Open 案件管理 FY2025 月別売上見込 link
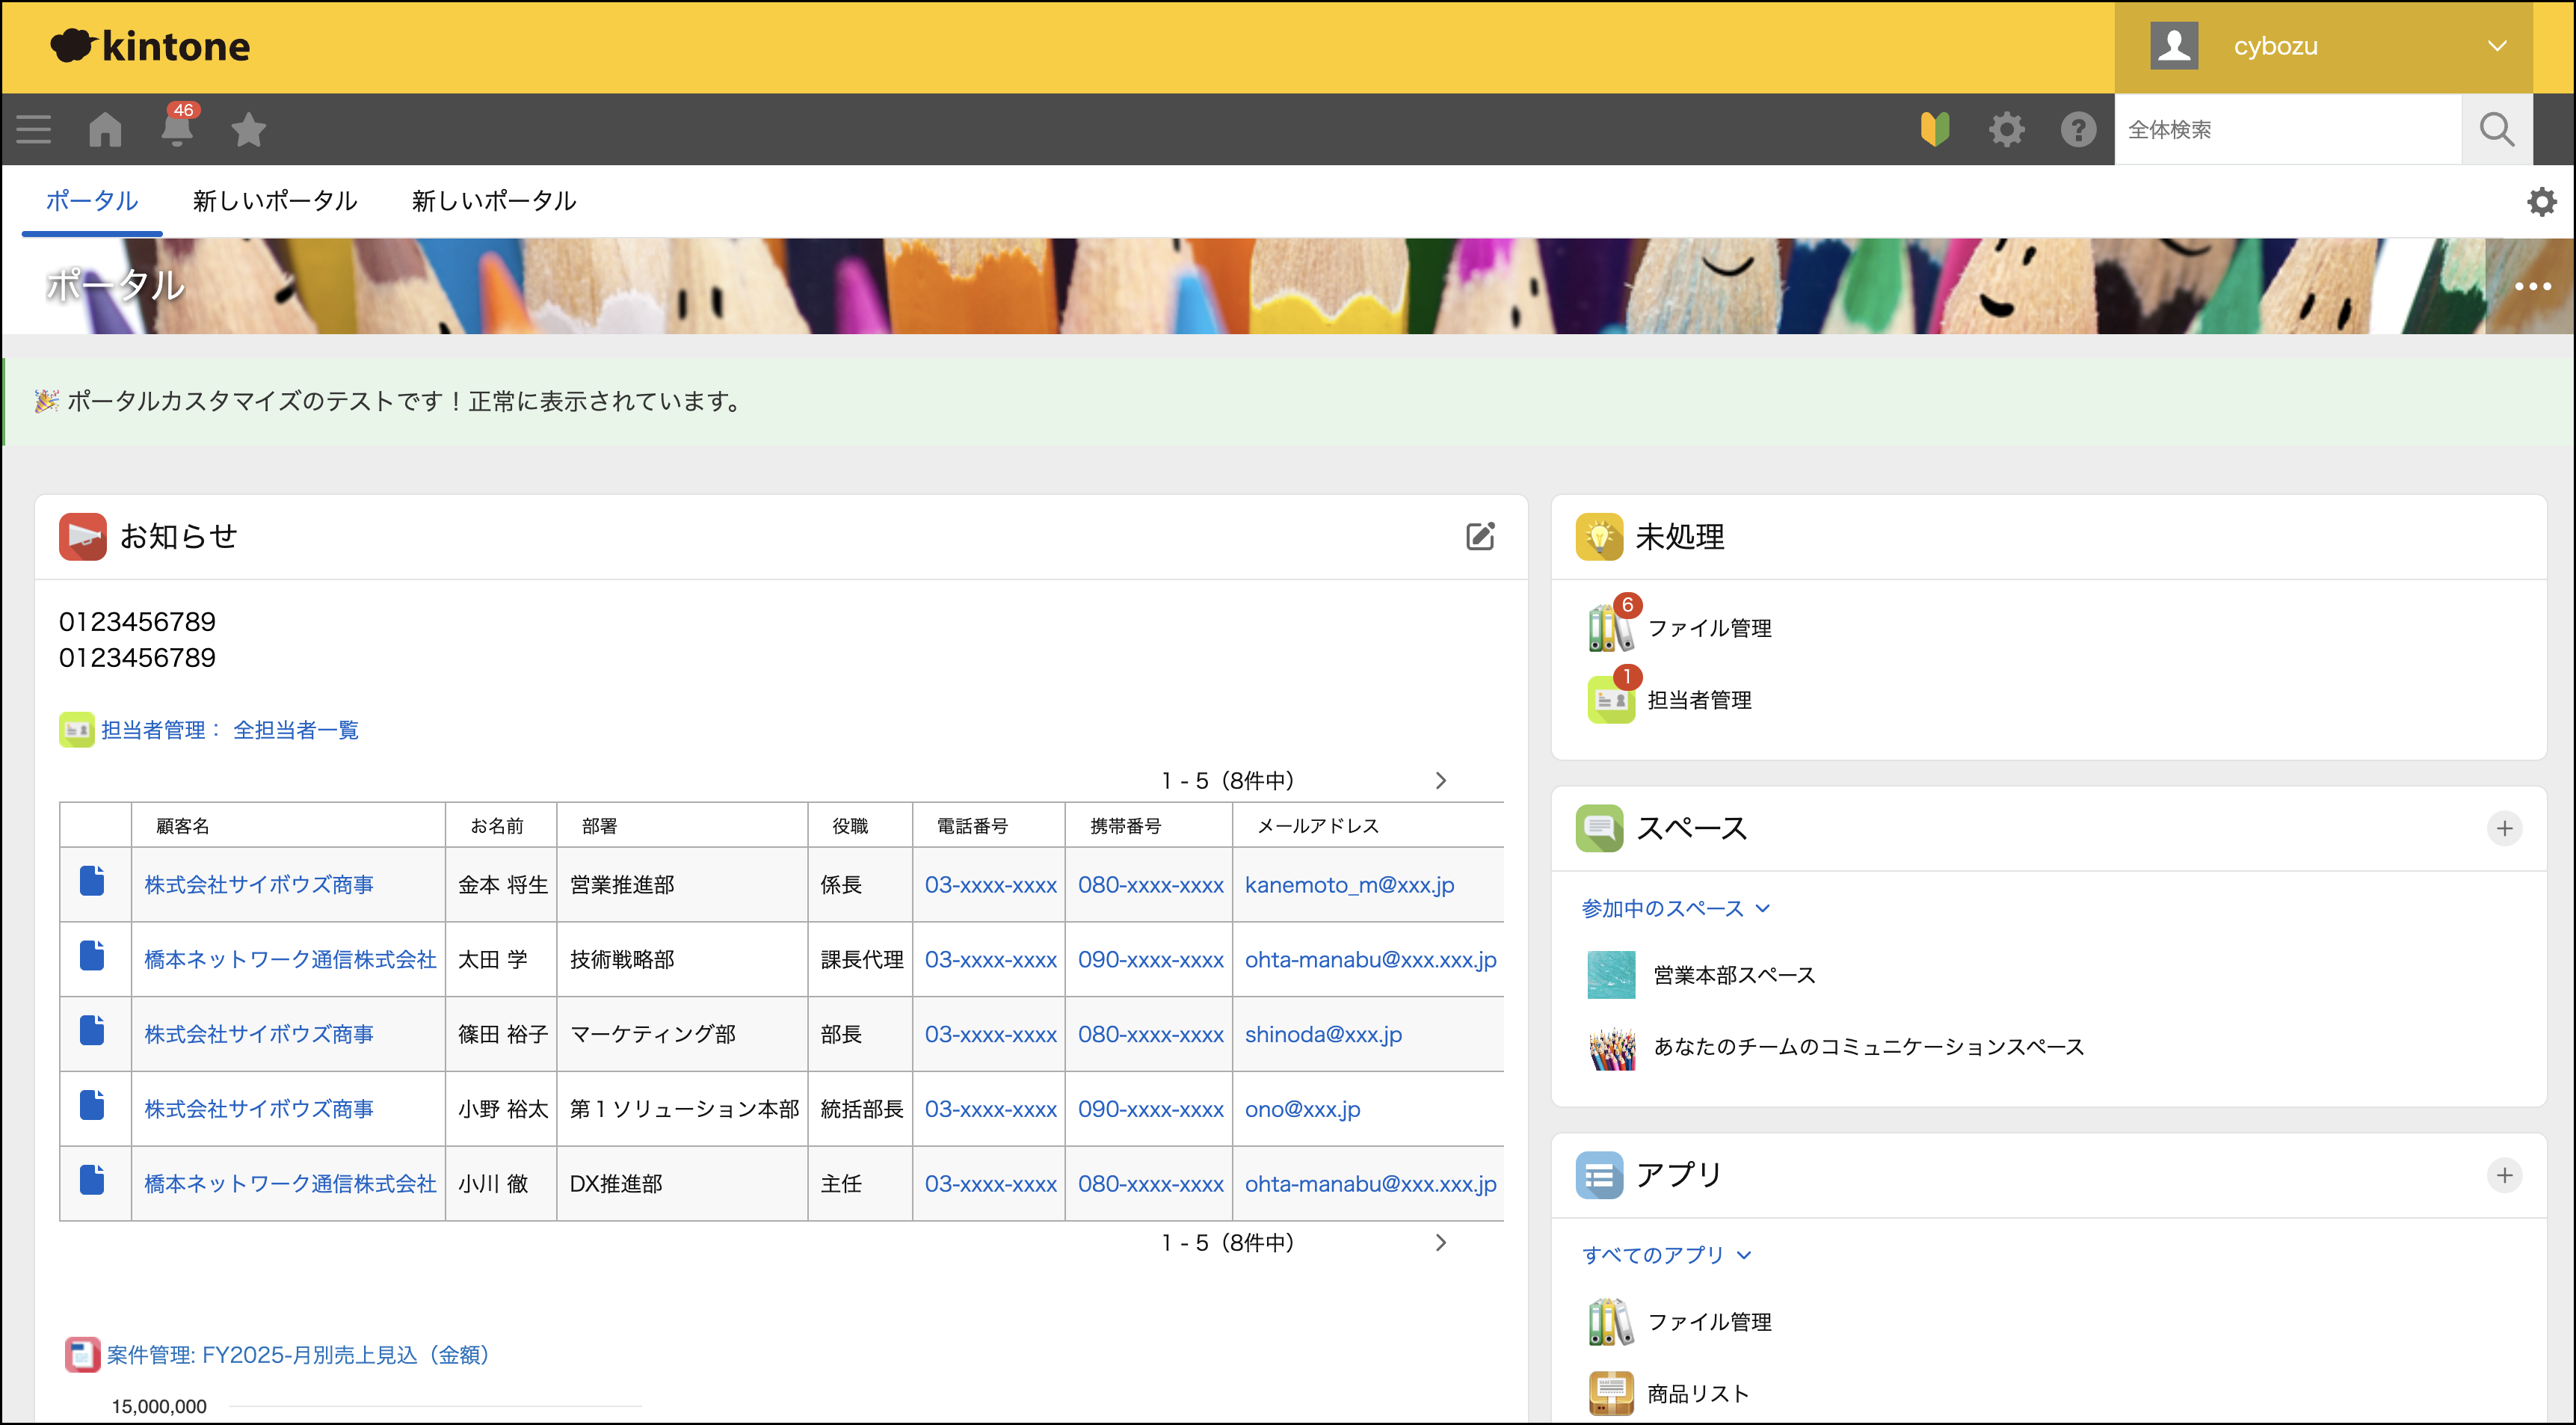The height and width of the screenshot is (1425, 2576). click(298, 1356)
